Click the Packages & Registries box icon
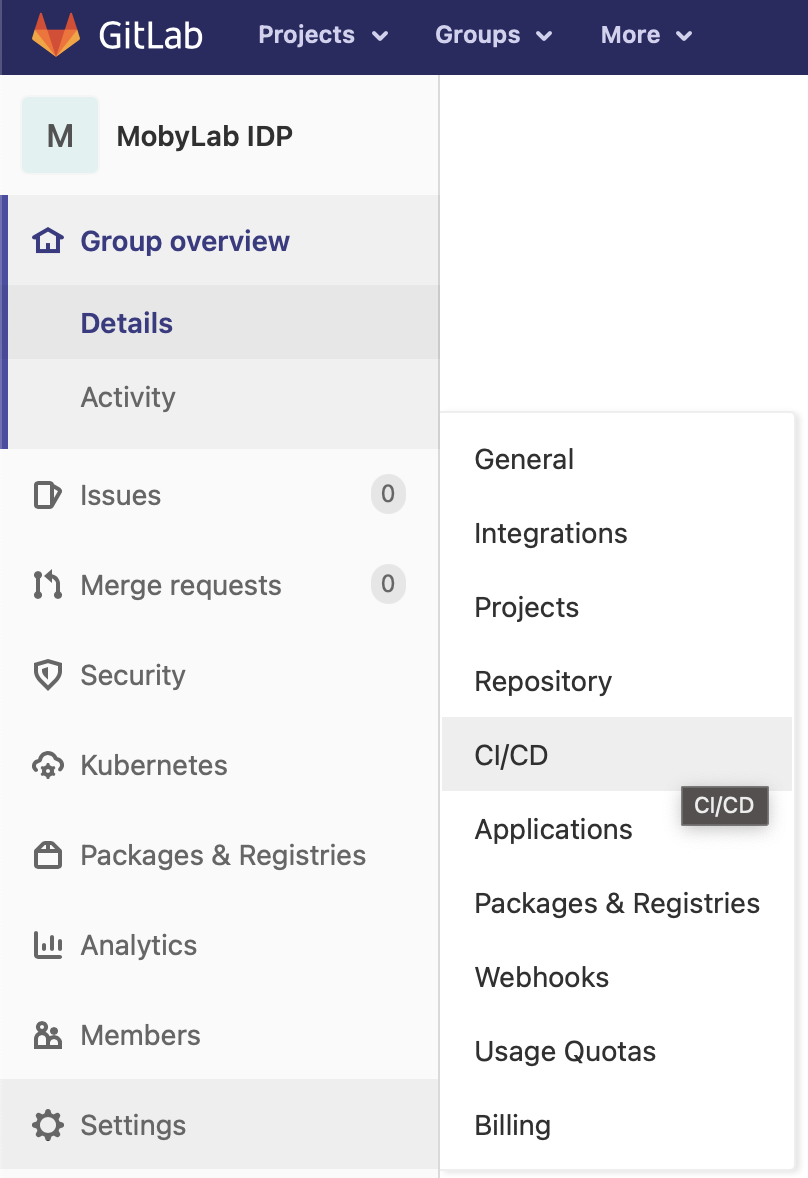 (x=47, y=855)
